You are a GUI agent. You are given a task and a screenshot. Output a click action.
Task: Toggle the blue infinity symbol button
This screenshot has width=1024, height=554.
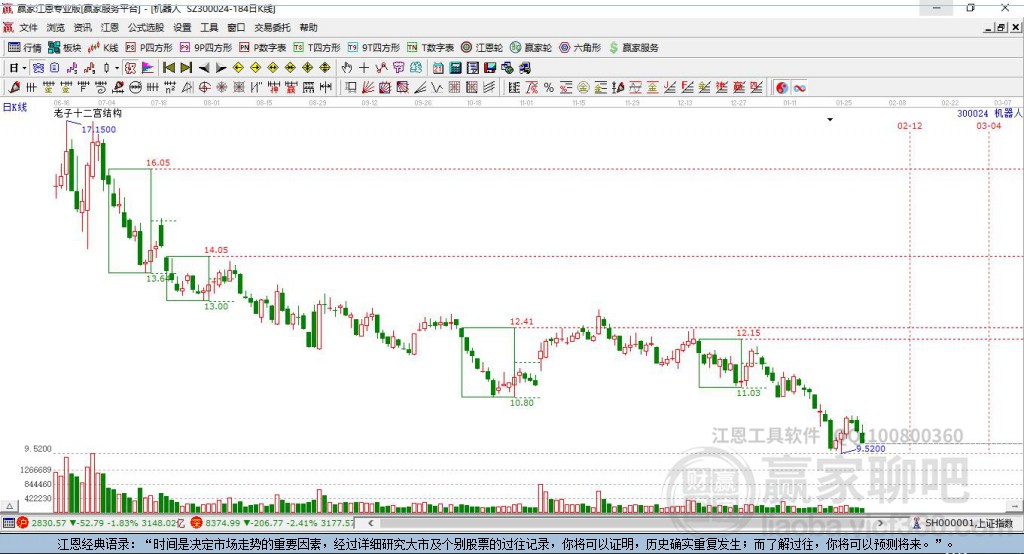pyautogui.click(x=799, y=88)
